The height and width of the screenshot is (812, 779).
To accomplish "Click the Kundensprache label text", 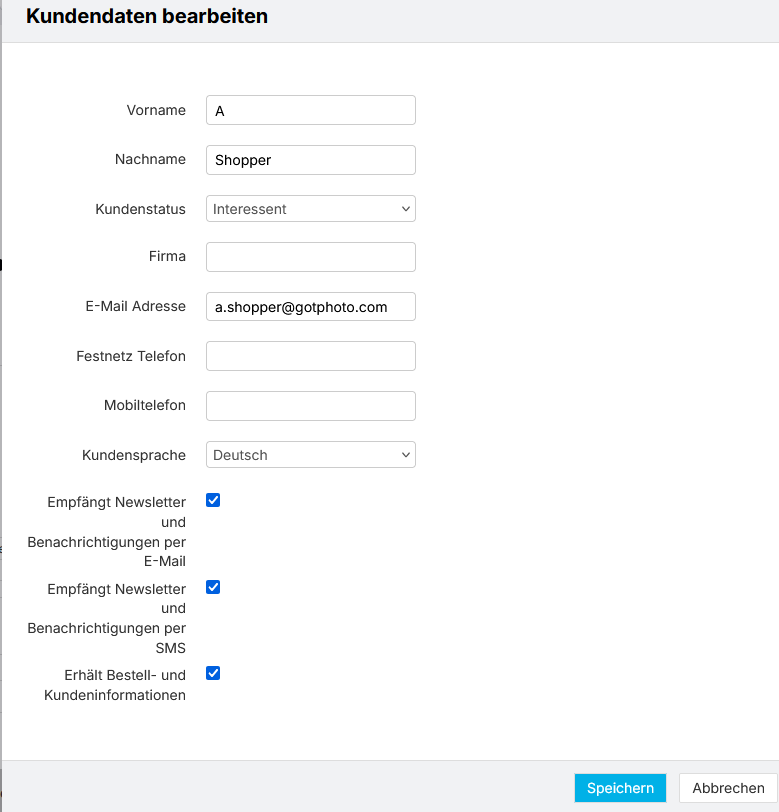I will coord(134,455).
